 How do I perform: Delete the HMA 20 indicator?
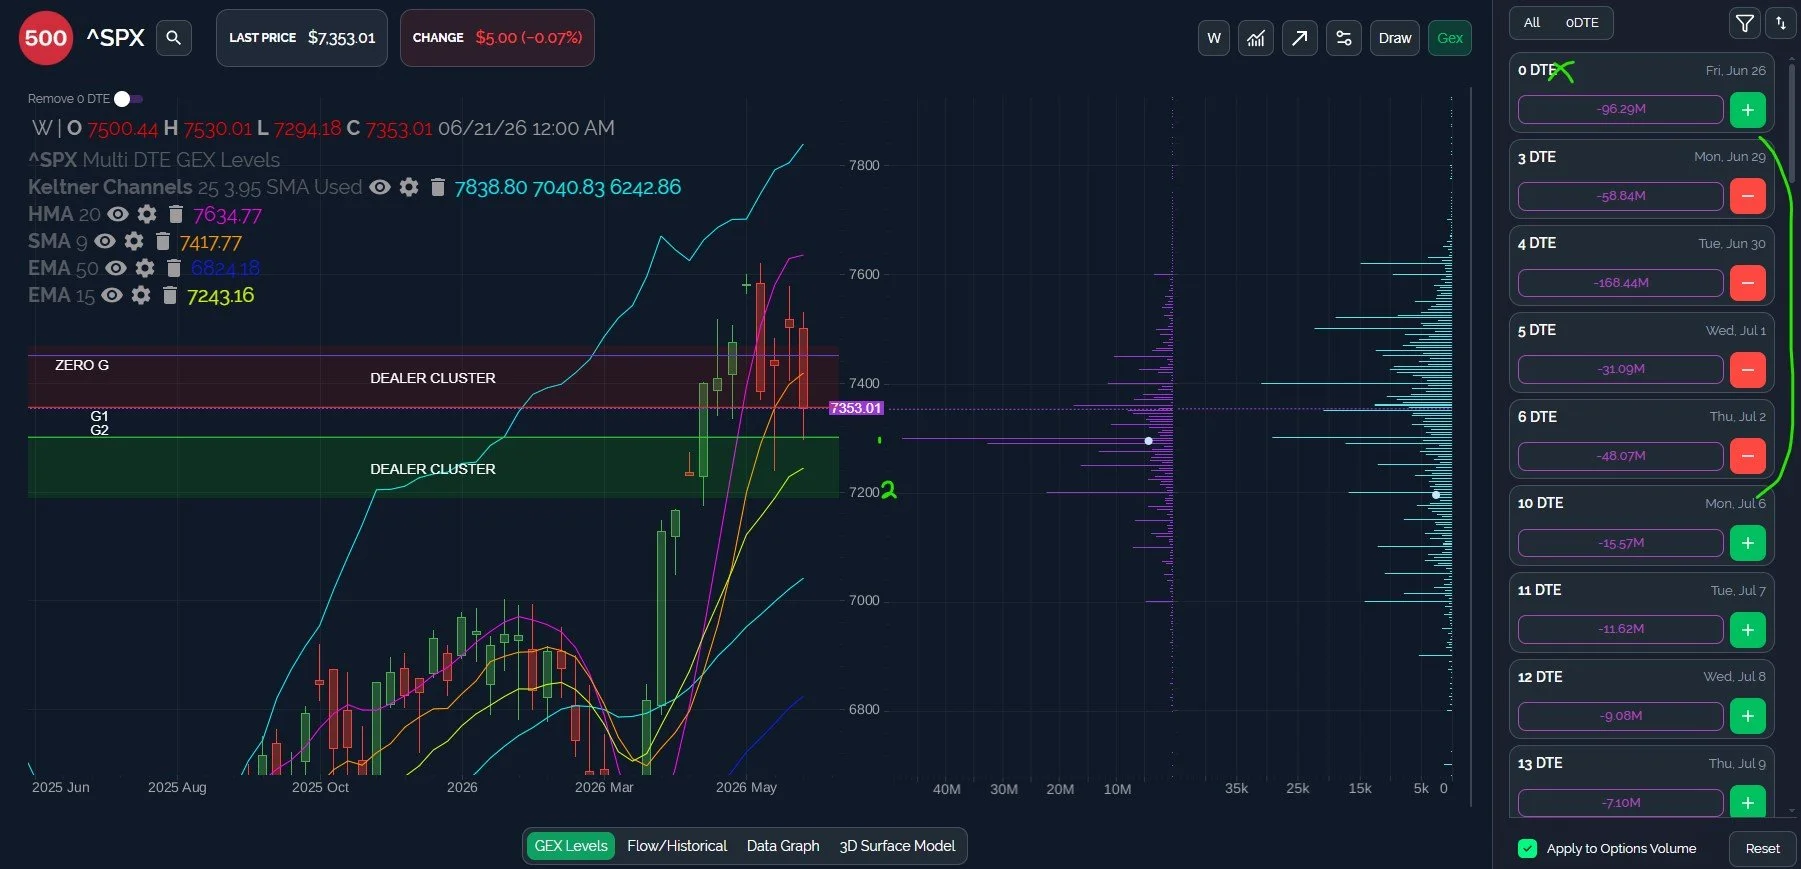tap(176, 214)
